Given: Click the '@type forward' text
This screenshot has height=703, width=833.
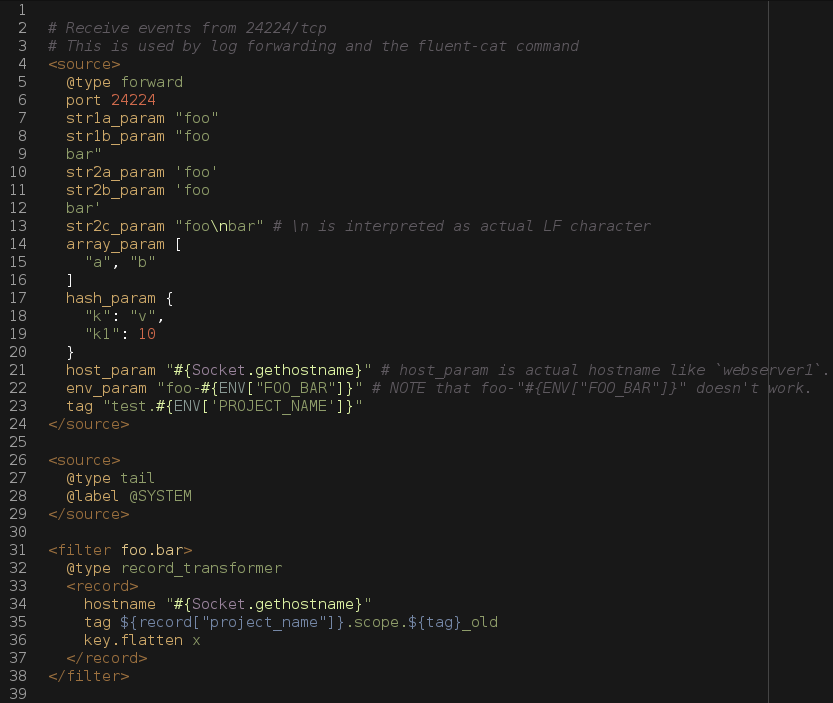Looking at the screenshot, I should click(x=124, y=82).
